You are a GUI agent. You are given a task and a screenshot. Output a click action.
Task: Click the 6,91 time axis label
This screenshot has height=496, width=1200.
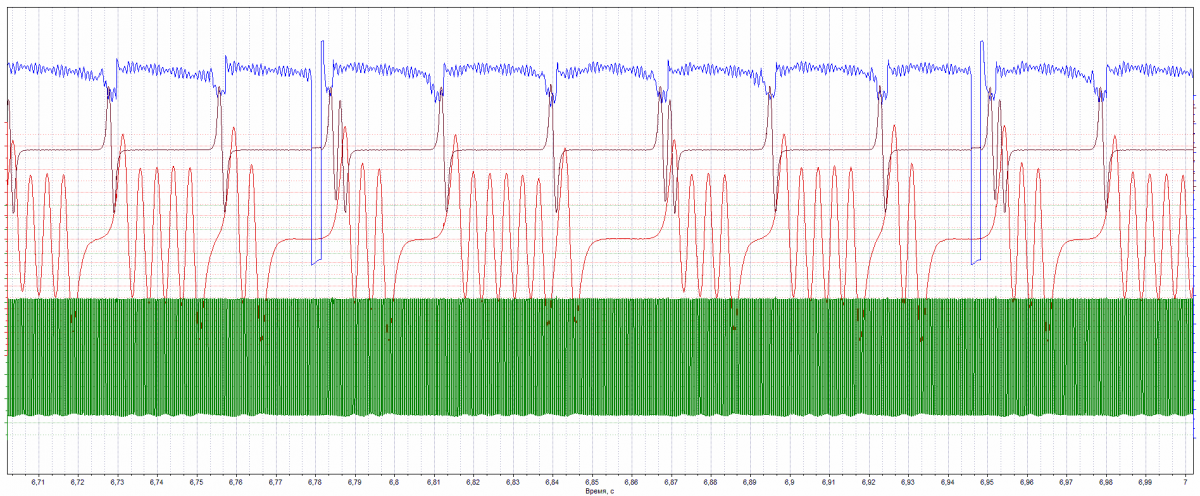click(829, 482)
